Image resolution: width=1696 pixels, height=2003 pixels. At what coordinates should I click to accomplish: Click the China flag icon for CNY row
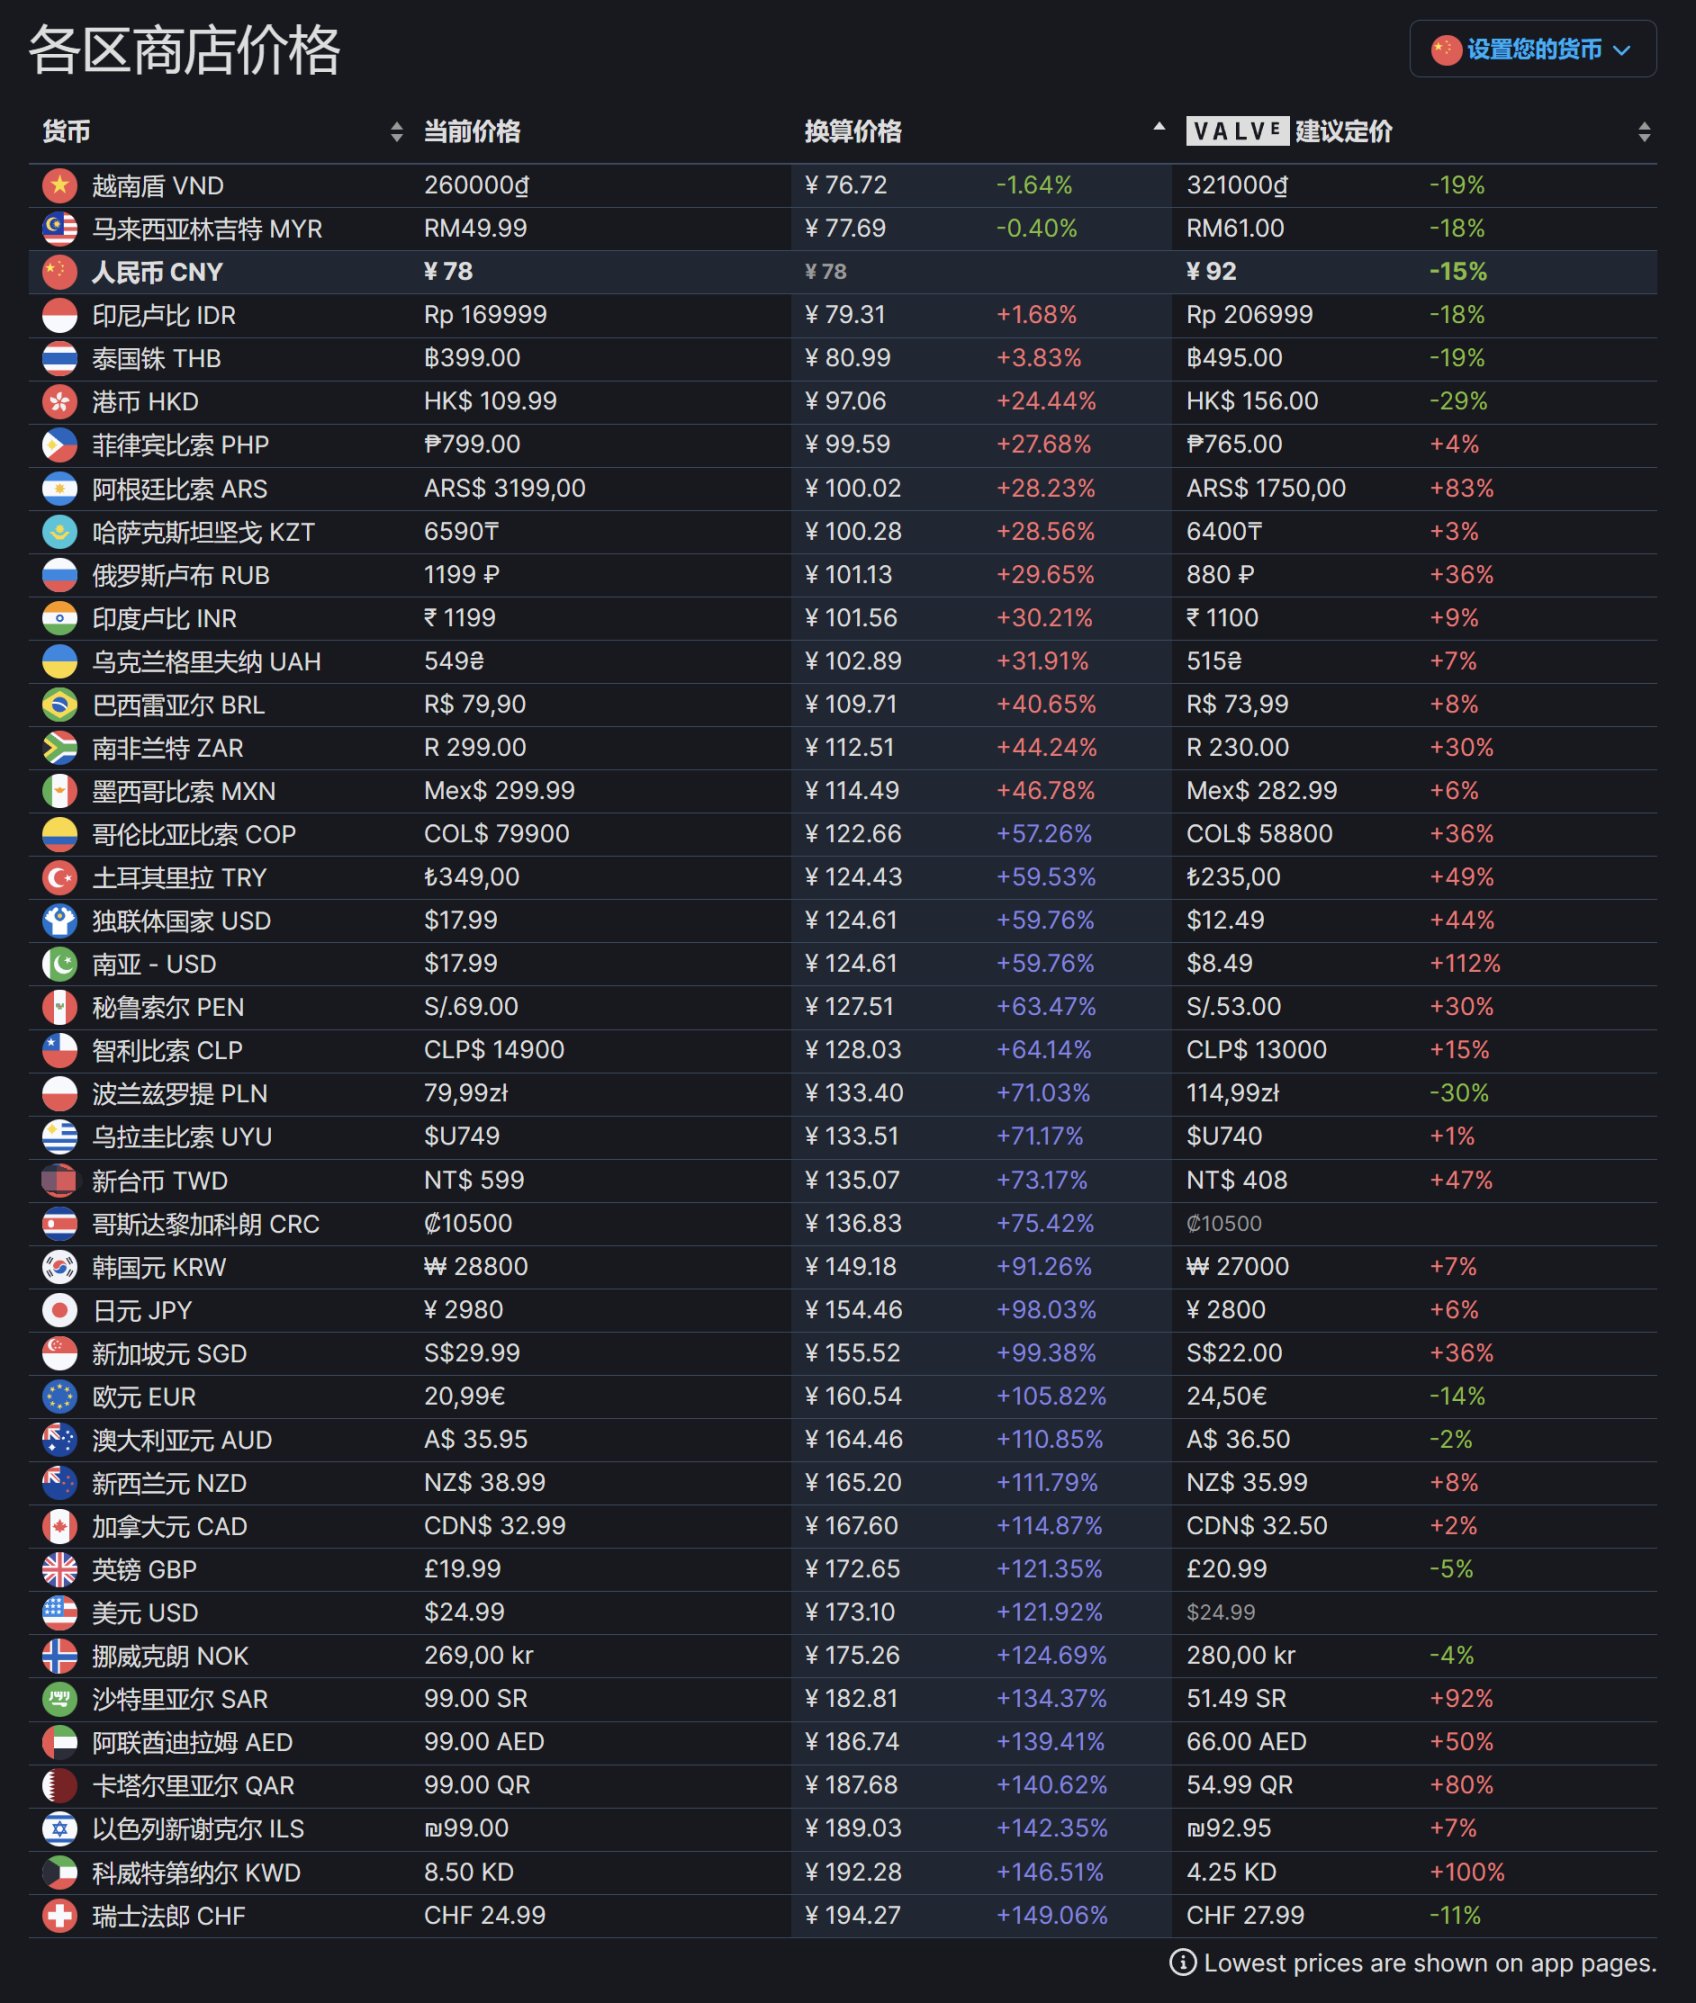pyautogui.click(x=60, y=272)
